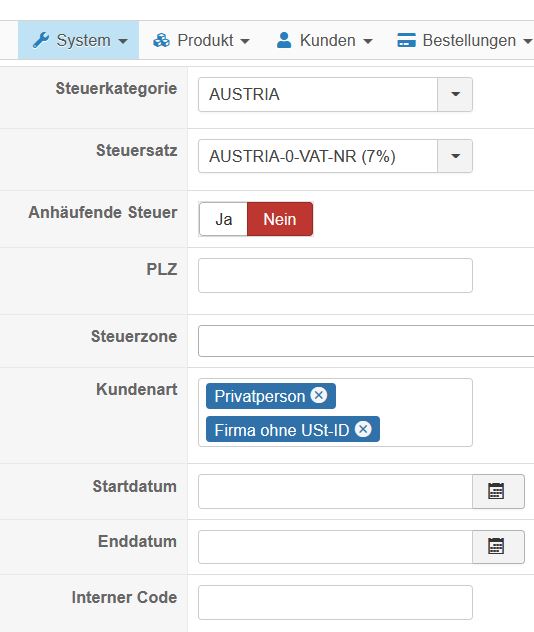
Task: Remove the Firma ohne USt-ID tag
Action: (x=363, y=429)
